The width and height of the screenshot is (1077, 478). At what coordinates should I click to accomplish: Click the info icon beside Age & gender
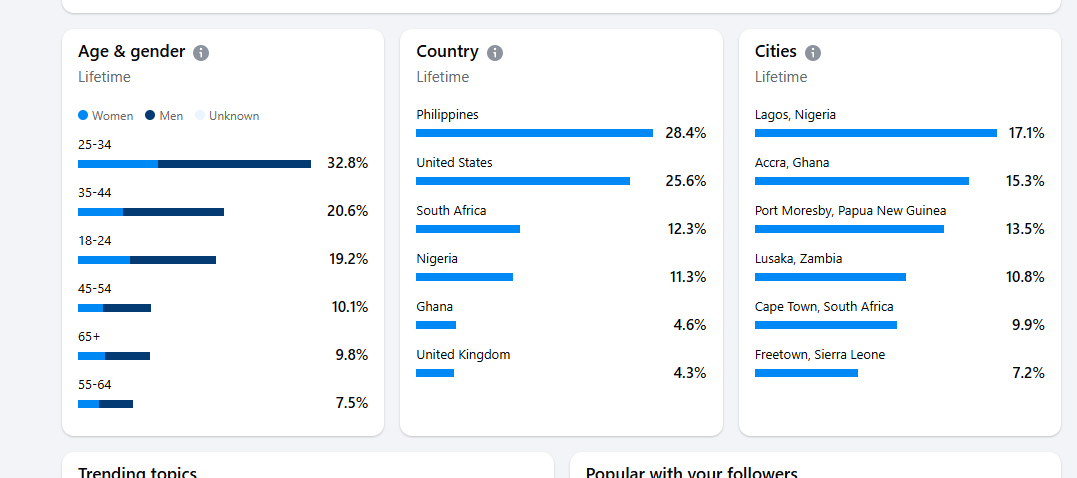(x=201, y=53)
